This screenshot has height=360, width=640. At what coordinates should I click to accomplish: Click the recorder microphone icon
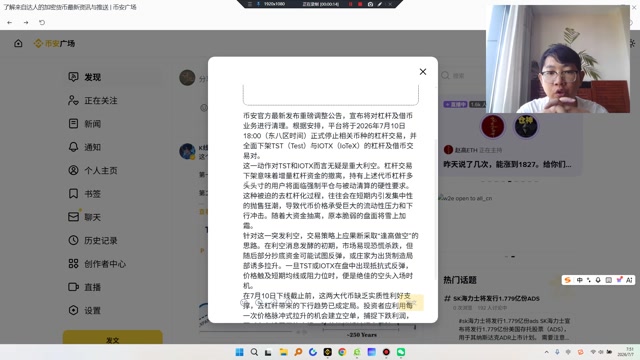coord(258,4)
